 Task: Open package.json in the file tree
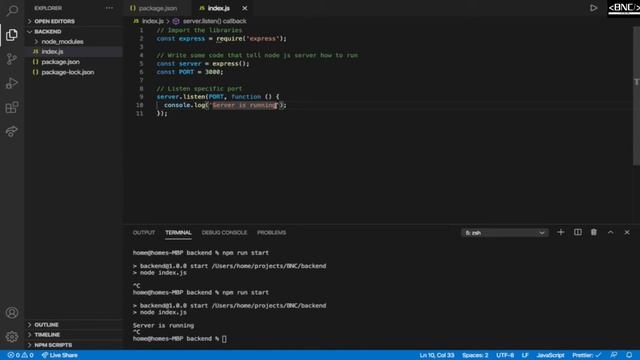pyautogui.click(x=60, y=62)
